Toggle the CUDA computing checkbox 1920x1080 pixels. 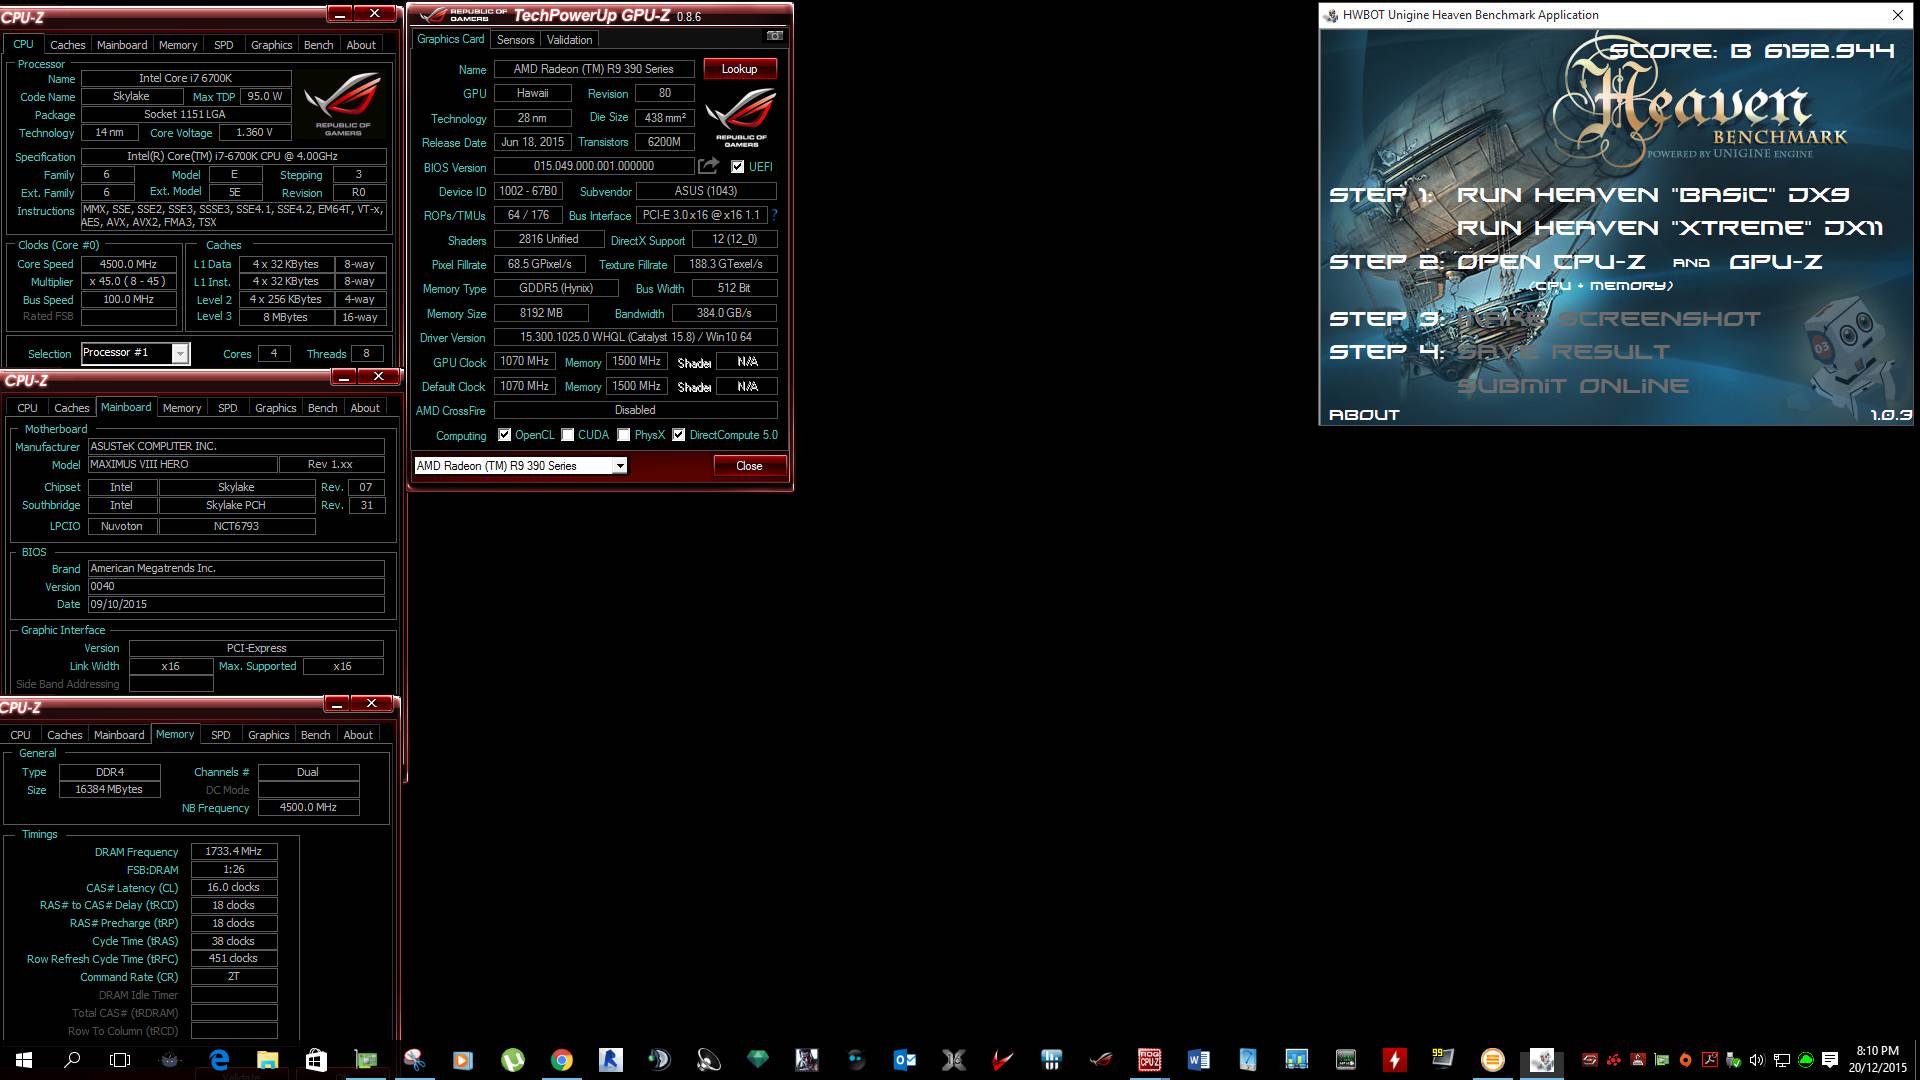pyautogui.click(x=568, y=435)
